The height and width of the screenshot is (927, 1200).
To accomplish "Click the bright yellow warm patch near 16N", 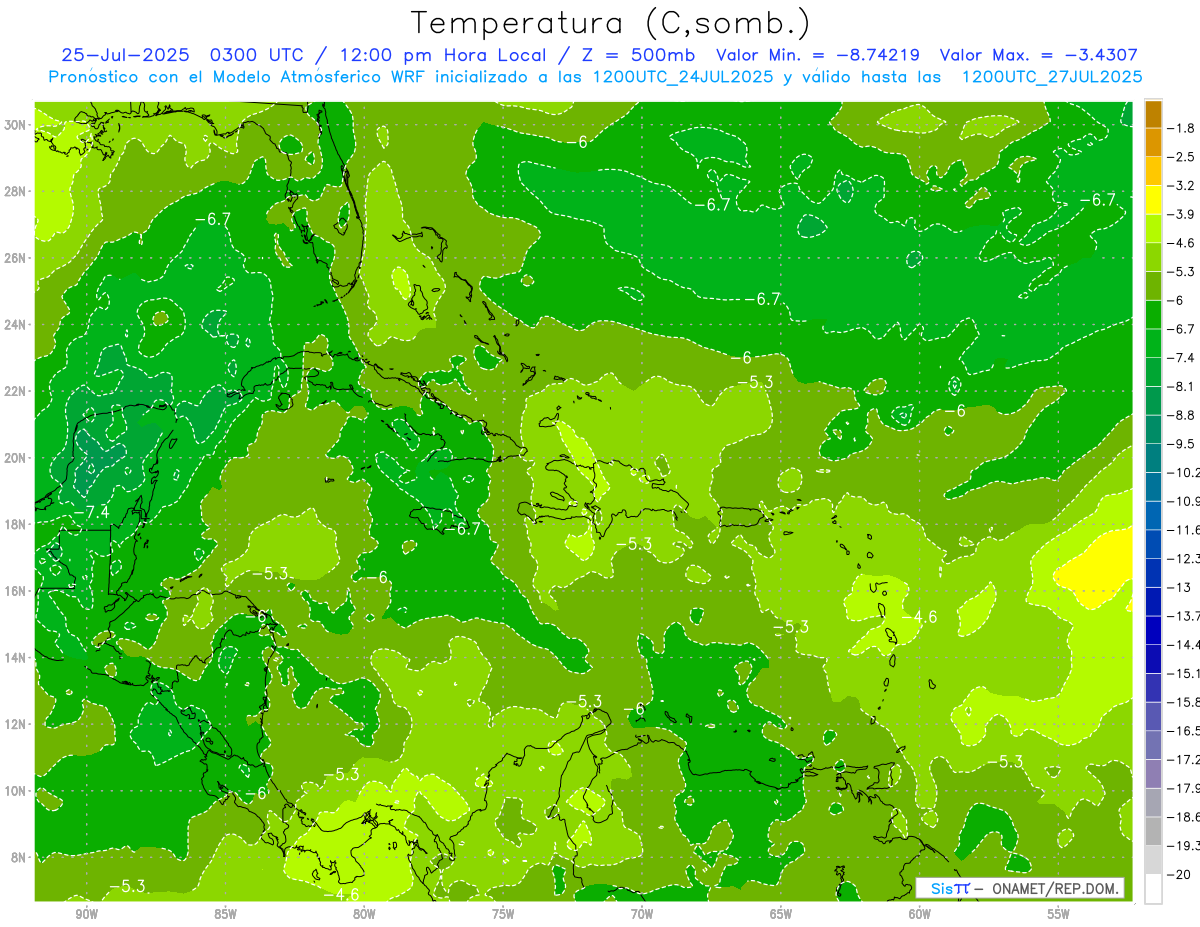I will click(x=1098, y=570).
